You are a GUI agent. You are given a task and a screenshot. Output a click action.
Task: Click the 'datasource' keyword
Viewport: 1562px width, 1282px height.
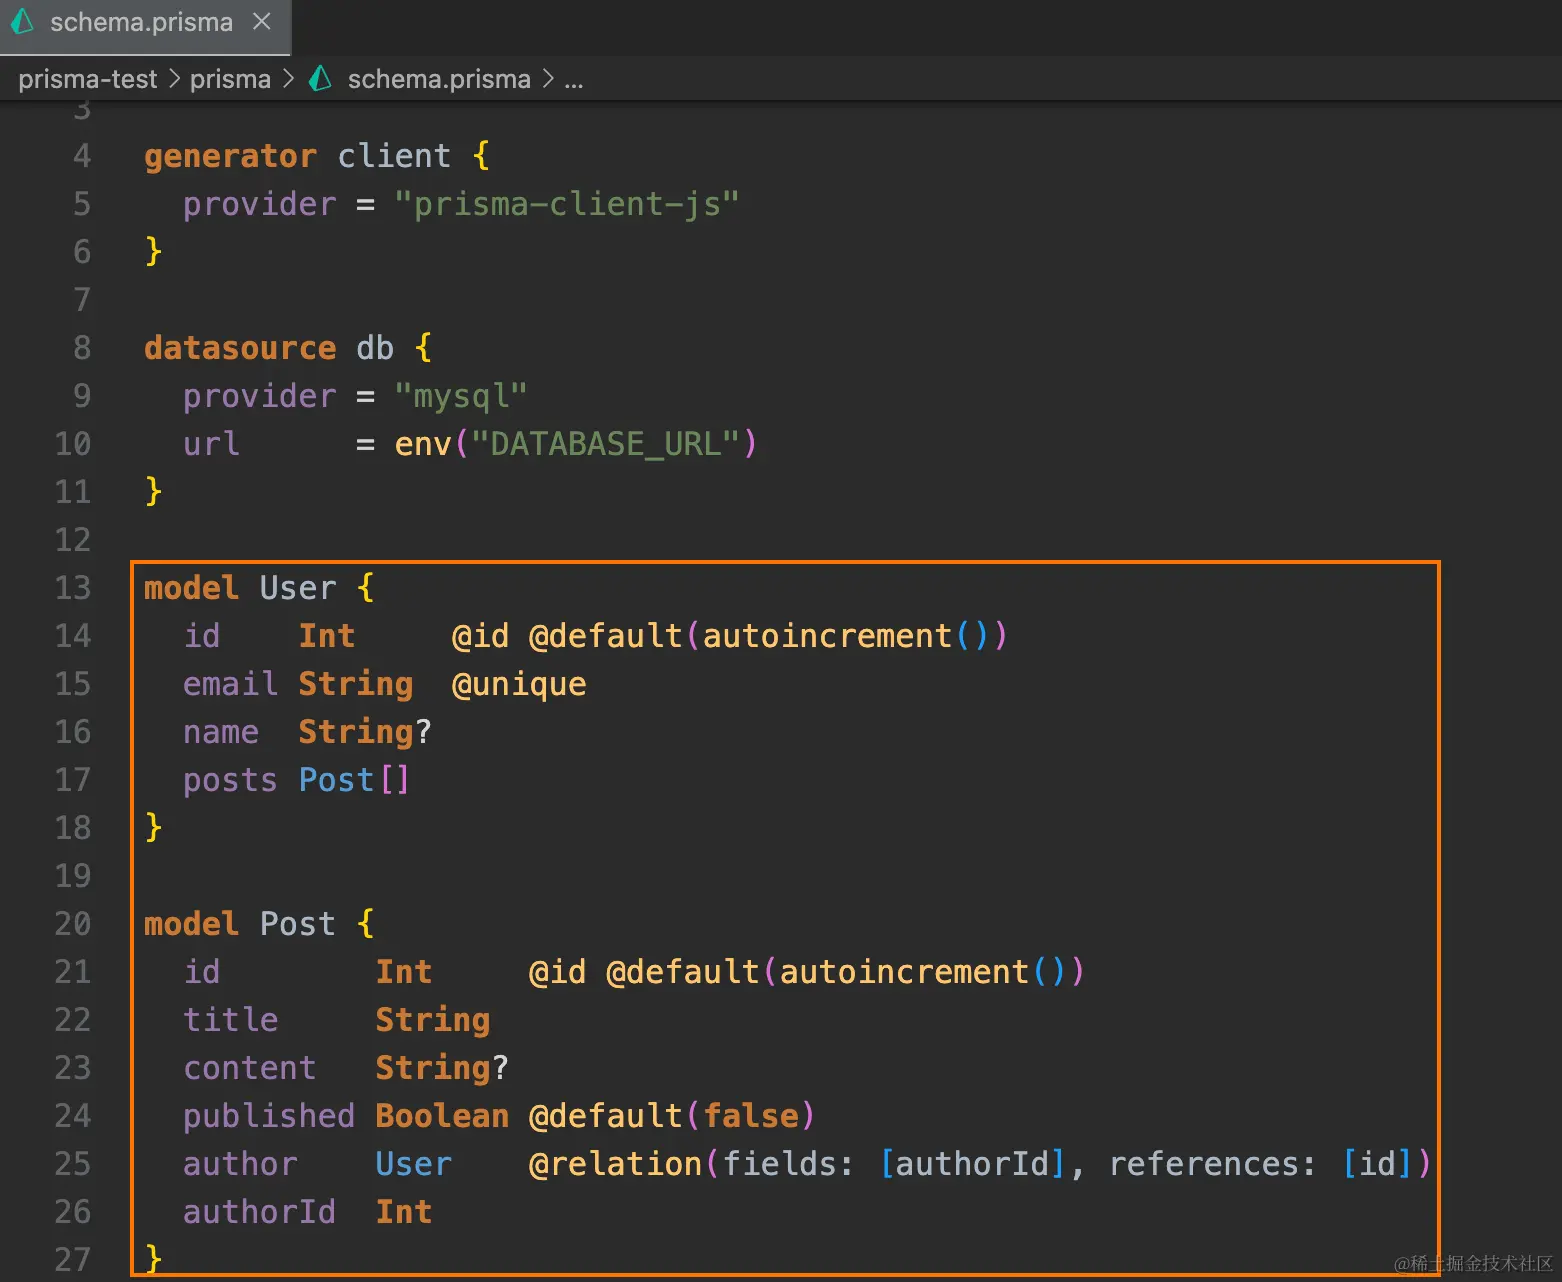pyautogui.click(x=240, y=348)
